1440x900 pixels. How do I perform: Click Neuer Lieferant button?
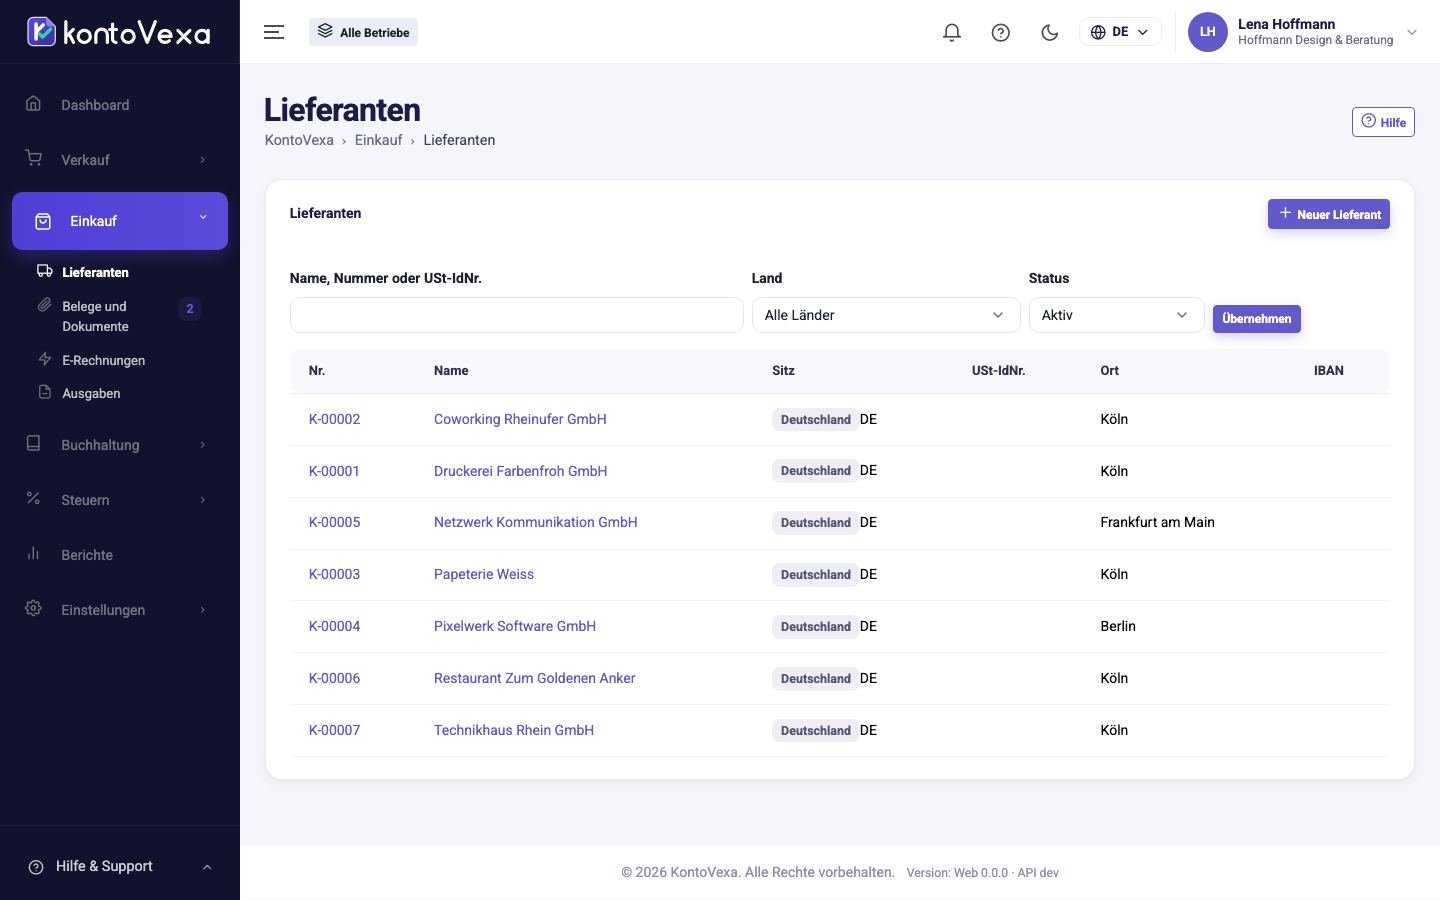coord(1329,214)
